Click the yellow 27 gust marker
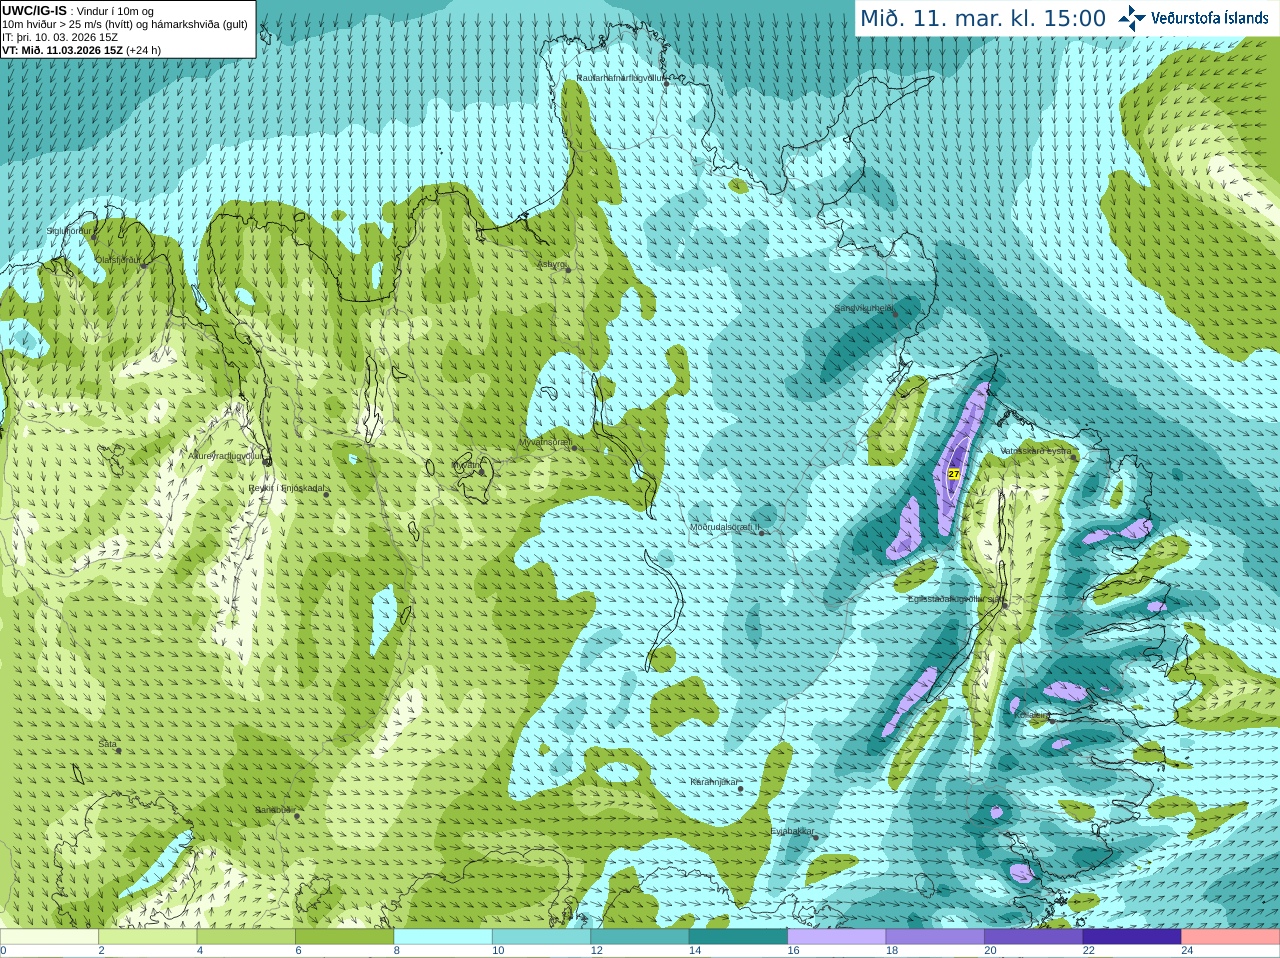 click(953, 474)
